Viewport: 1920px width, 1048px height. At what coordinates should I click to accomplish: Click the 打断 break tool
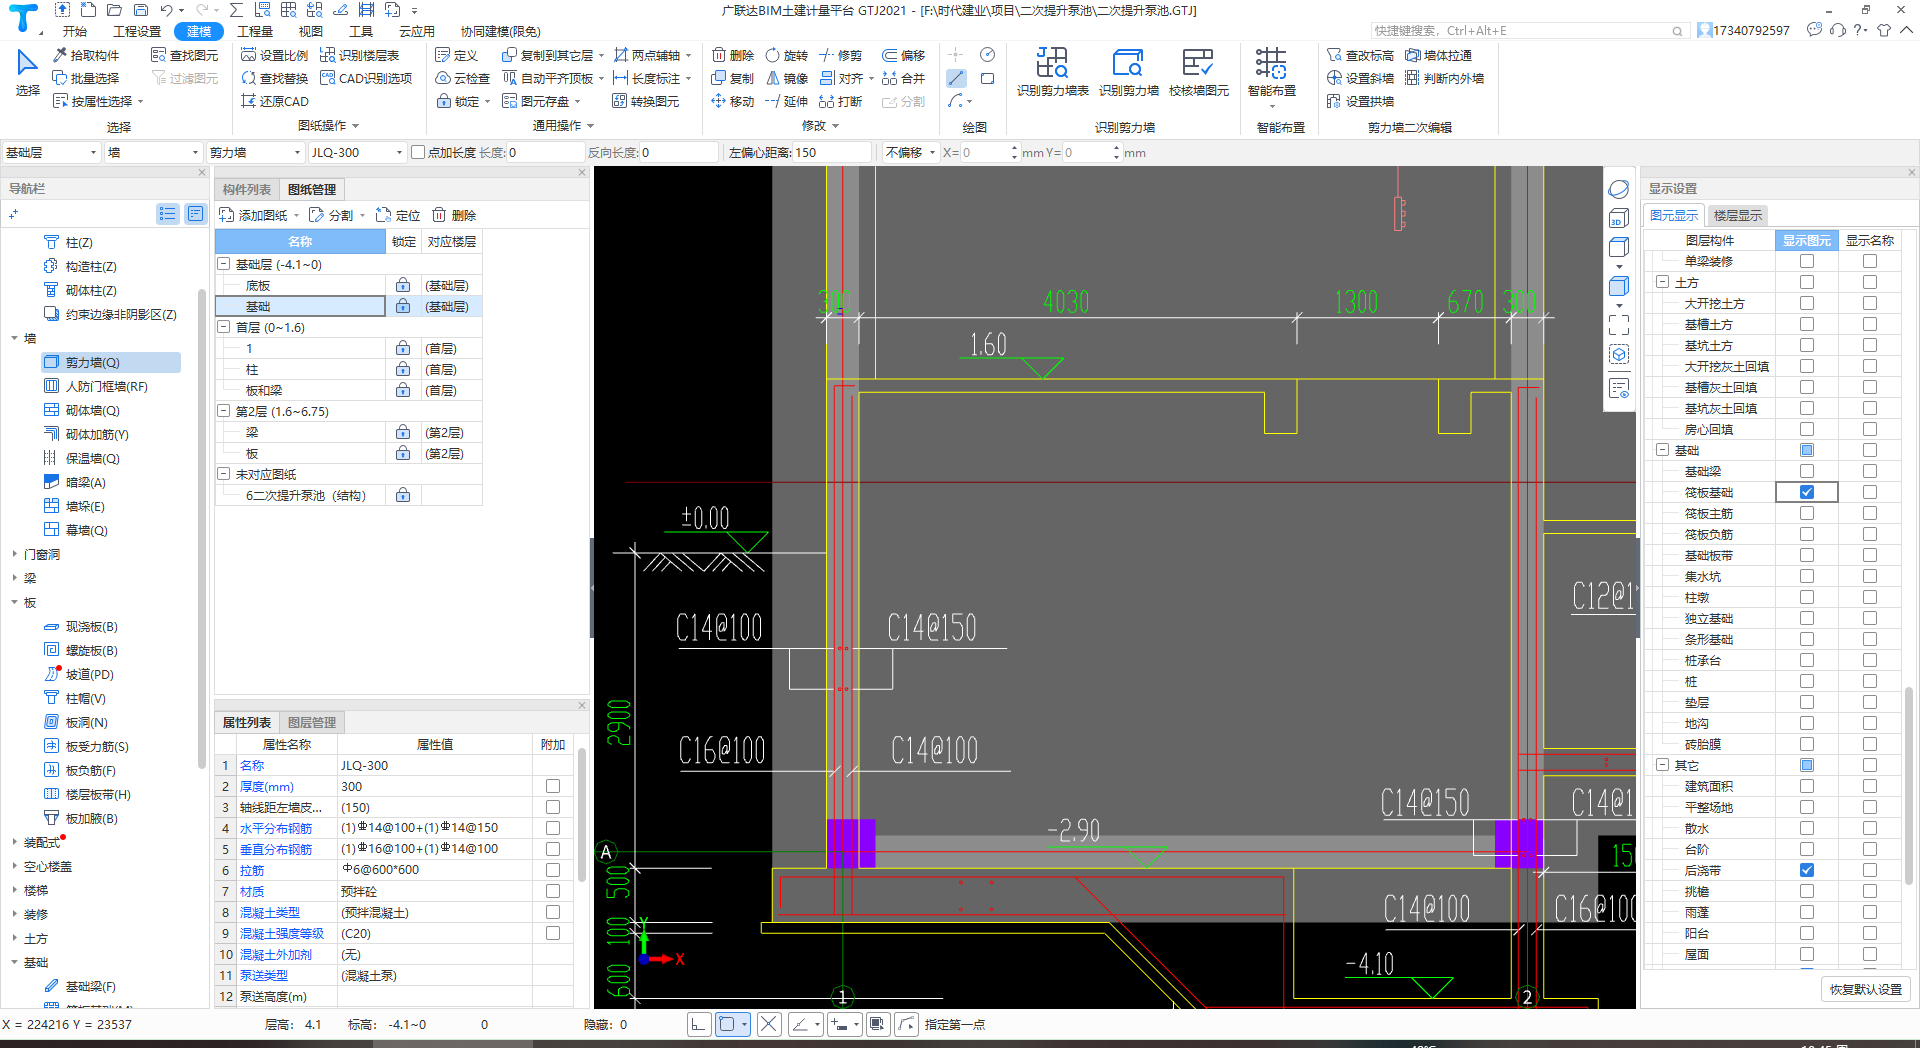840,101
